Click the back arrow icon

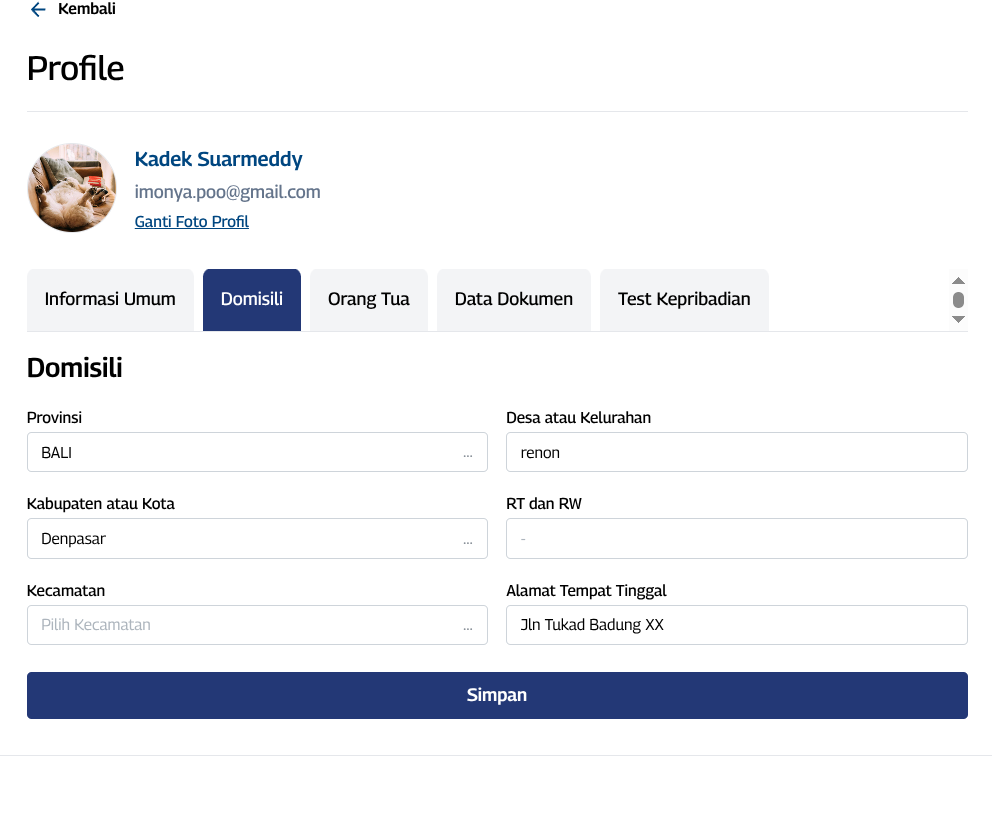click(38, 10)
